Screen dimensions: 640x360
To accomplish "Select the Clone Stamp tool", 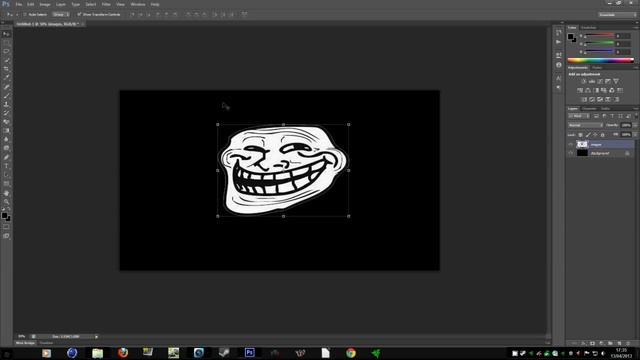I will pyautogui.click(x=6, y=104).
